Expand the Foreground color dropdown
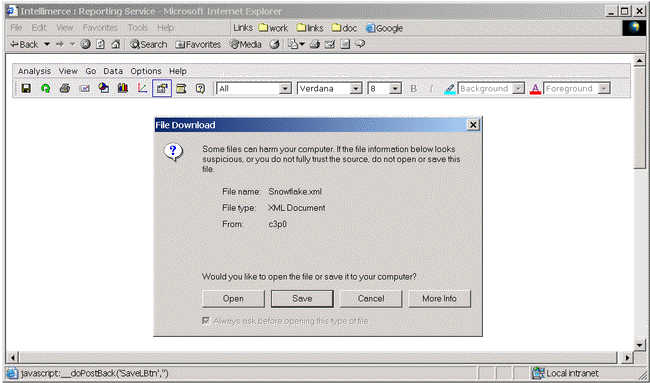 (604, 88)
